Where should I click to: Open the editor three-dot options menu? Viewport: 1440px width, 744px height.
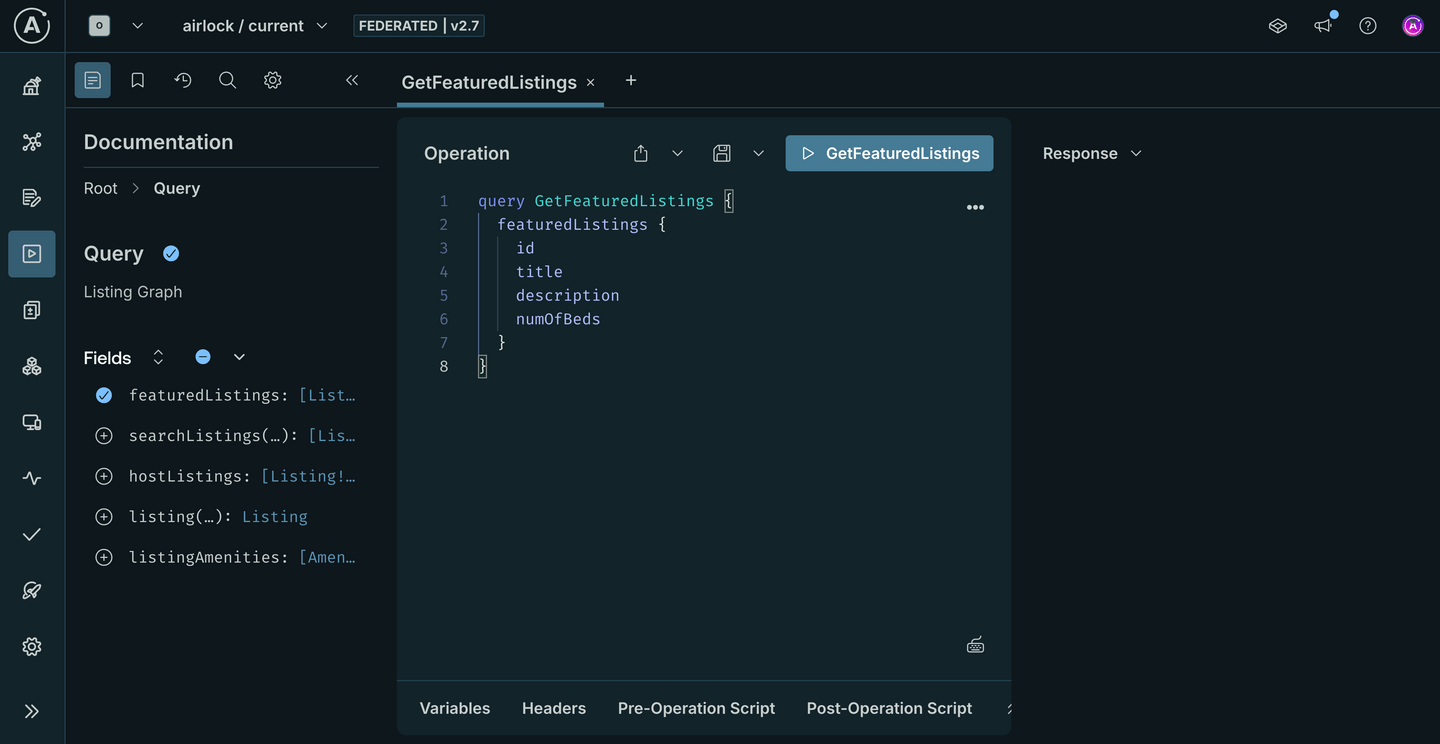(975, 207)
